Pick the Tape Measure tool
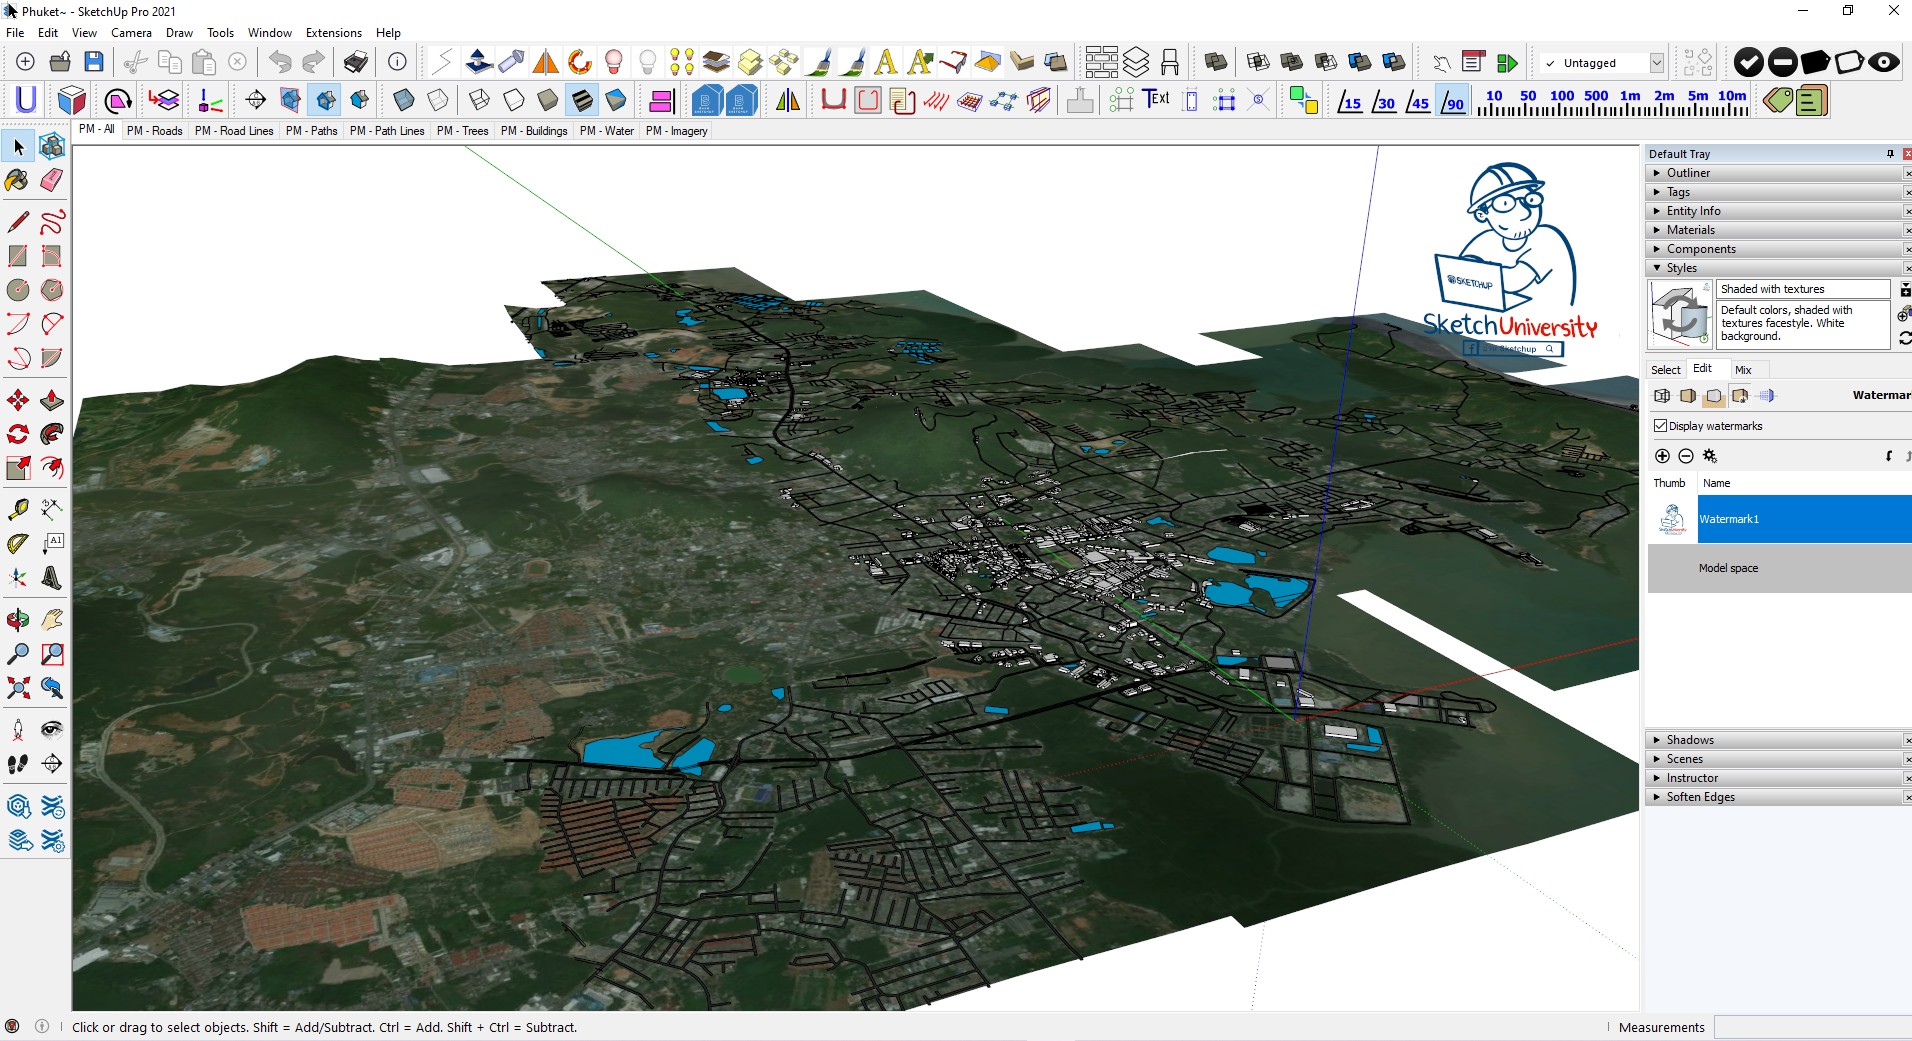This screenshot has width=1912, height=1041. [x=18, y=510]
